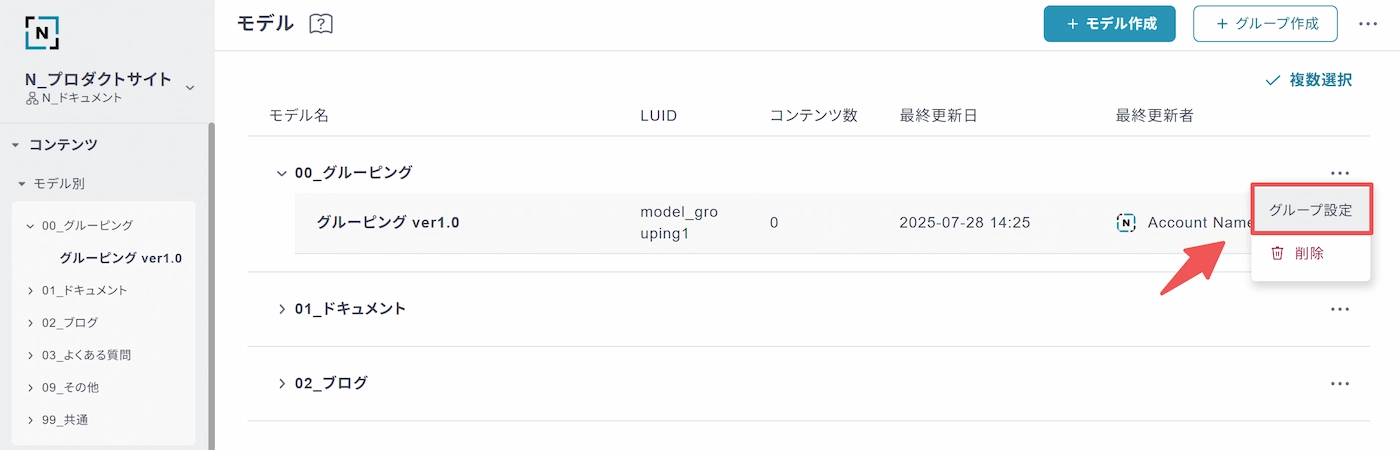
Task: Expand the 02_ブログ group in the table
Action: pos(281,383)
